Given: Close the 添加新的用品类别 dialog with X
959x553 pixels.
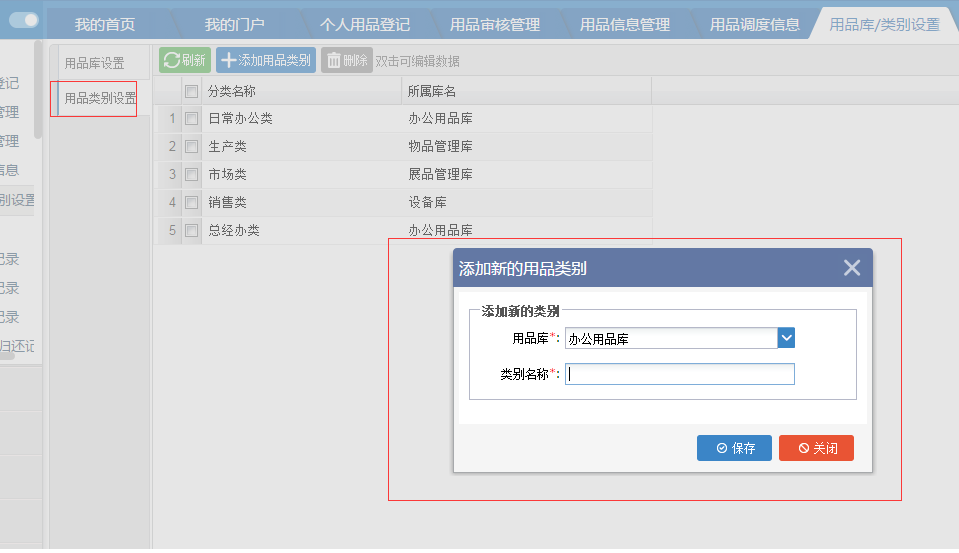Looking at the screenshot, I should pyautogui.click(x=852, y=268).
